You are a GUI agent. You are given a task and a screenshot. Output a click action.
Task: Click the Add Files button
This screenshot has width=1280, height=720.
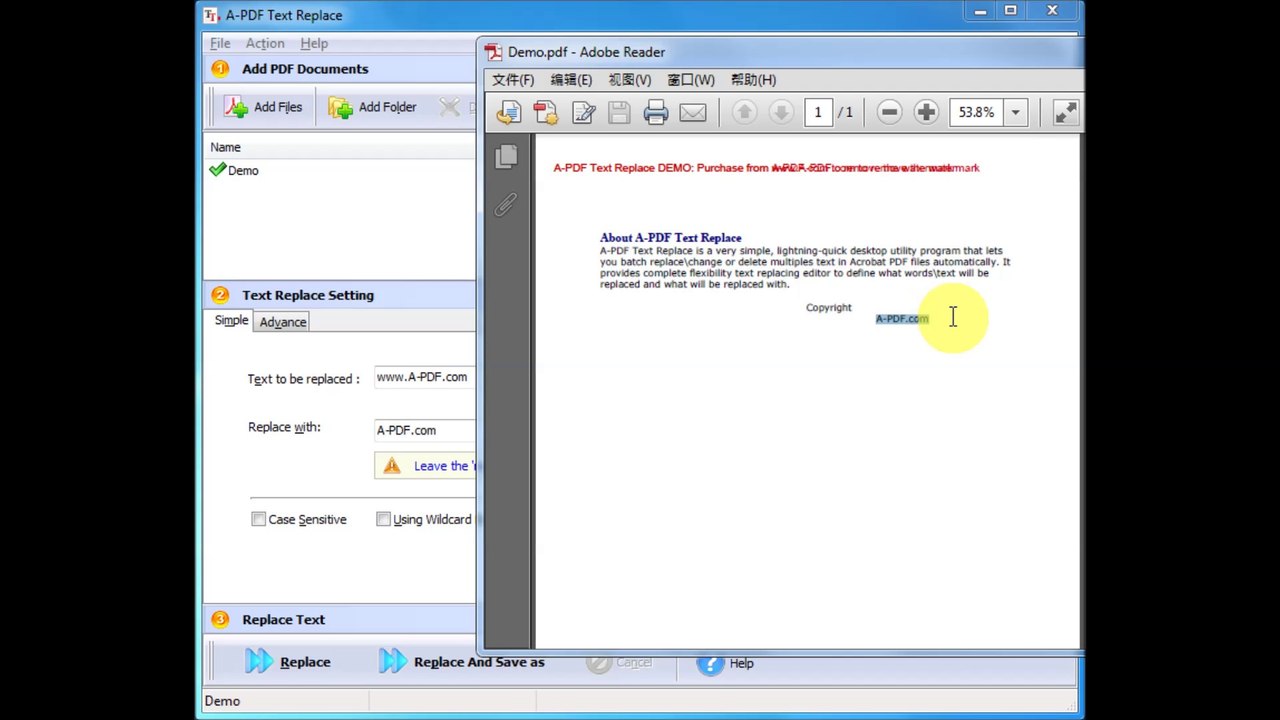[x=263, y=107]
